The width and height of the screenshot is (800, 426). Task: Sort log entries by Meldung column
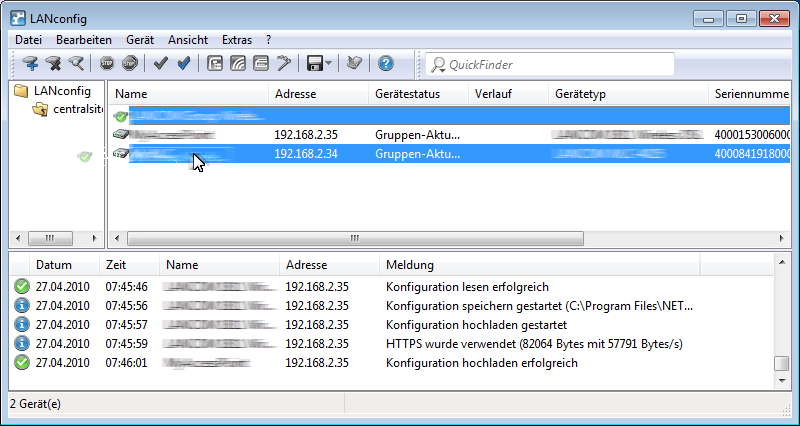[x=410, y=265]
